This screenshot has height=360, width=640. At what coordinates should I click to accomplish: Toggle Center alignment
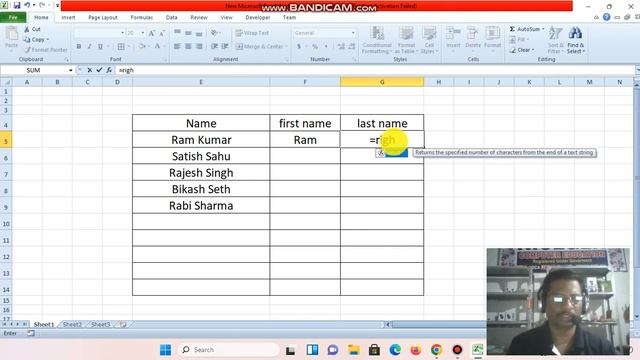[188, 47]
